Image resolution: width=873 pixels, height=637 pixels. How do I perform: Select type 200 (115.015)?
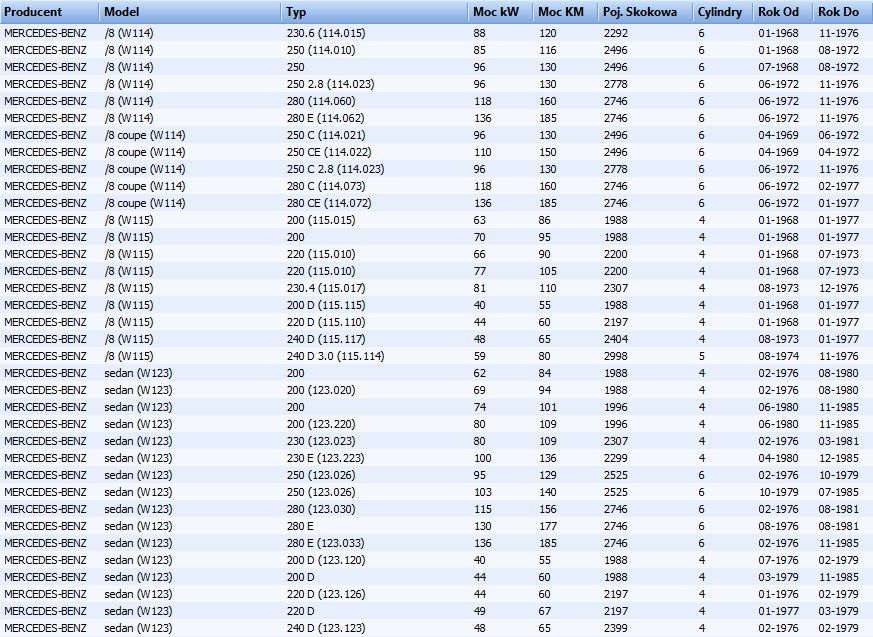321,220
